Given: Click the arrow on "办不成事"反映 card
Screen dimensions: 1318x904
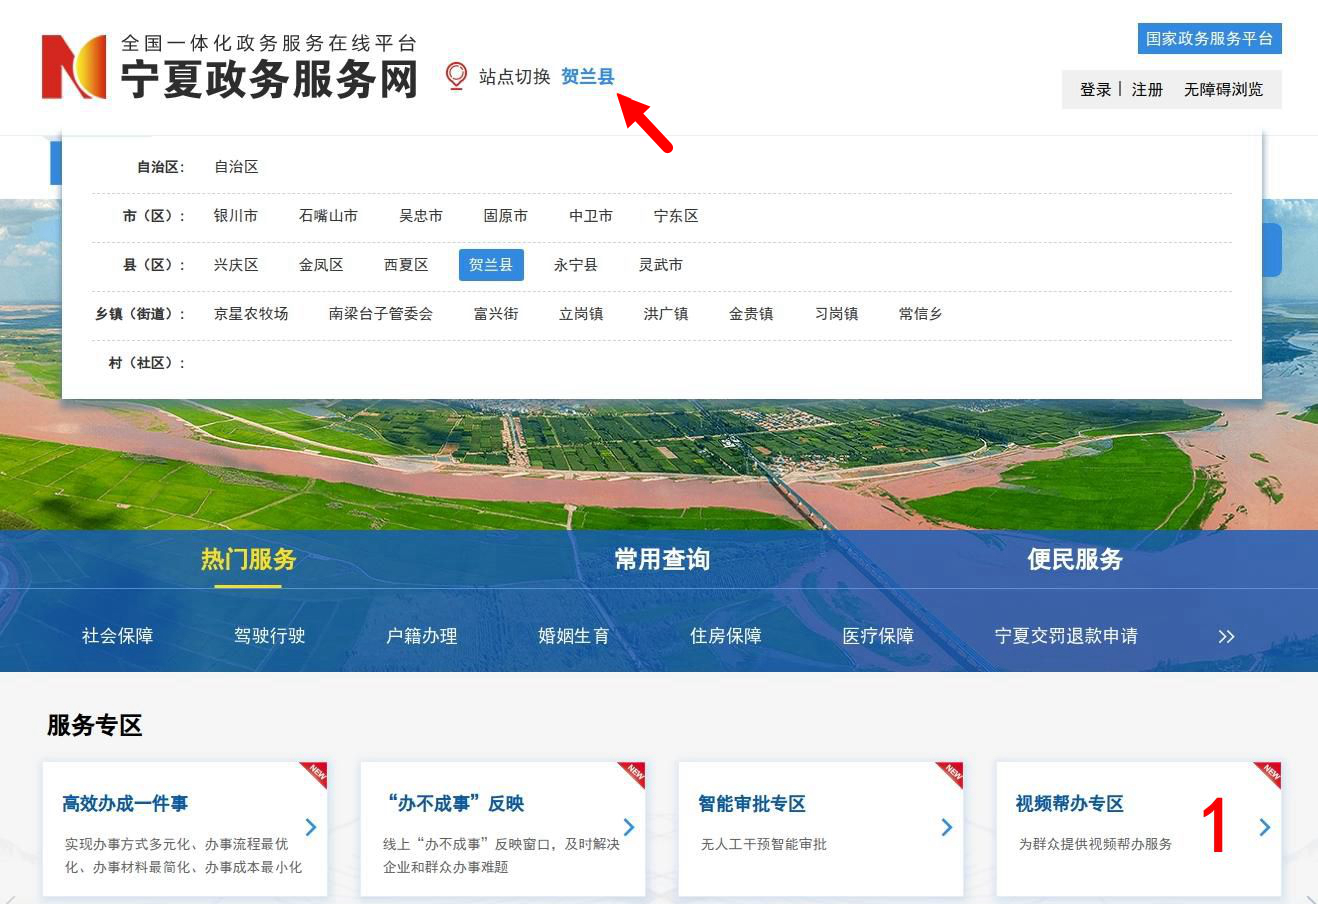Looking at the screenshot, I should click(629, 827).
